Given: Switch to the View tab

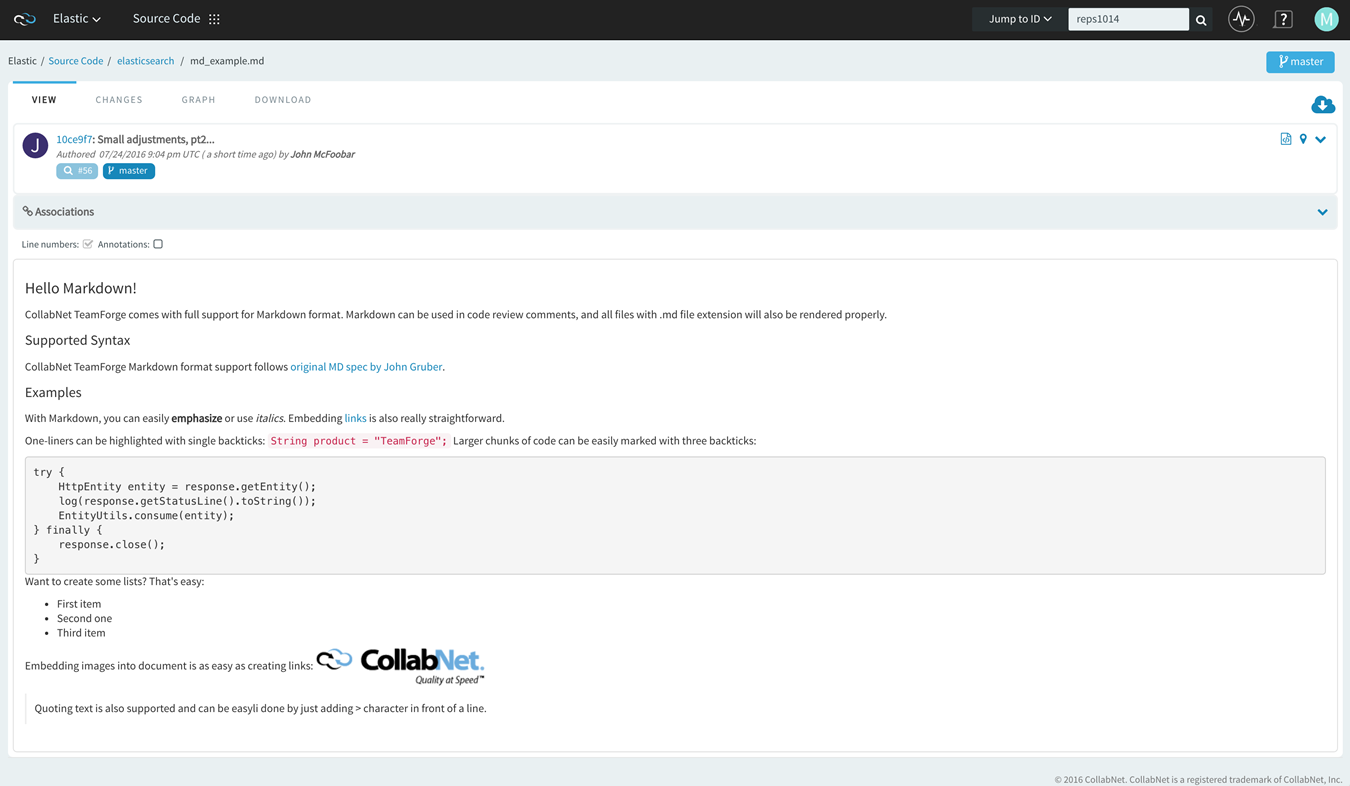Looking at the screenshot, I should pos(44,100).
